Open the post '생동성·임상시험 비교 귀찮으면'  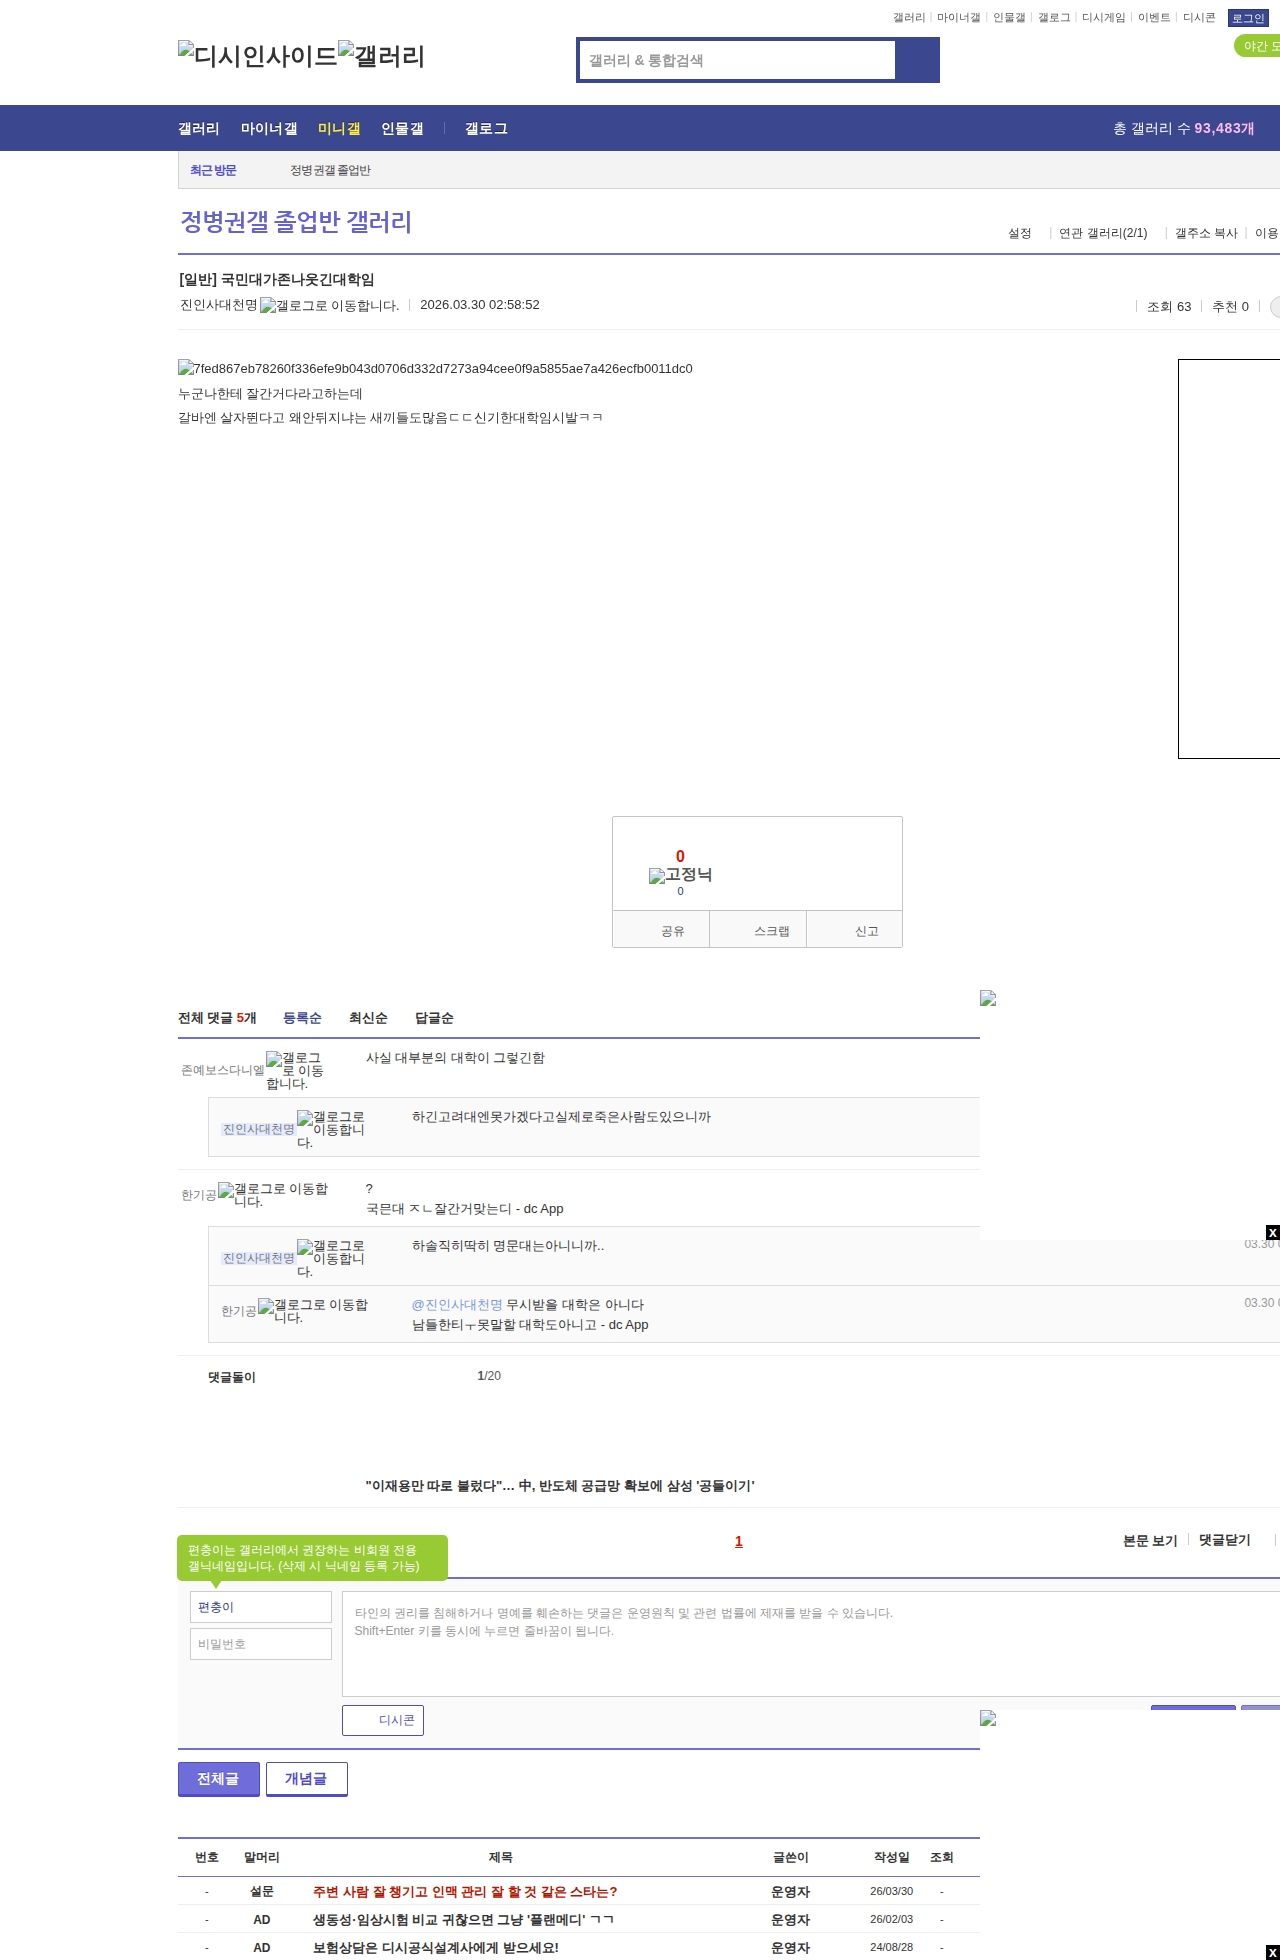tap(463, 1920)
